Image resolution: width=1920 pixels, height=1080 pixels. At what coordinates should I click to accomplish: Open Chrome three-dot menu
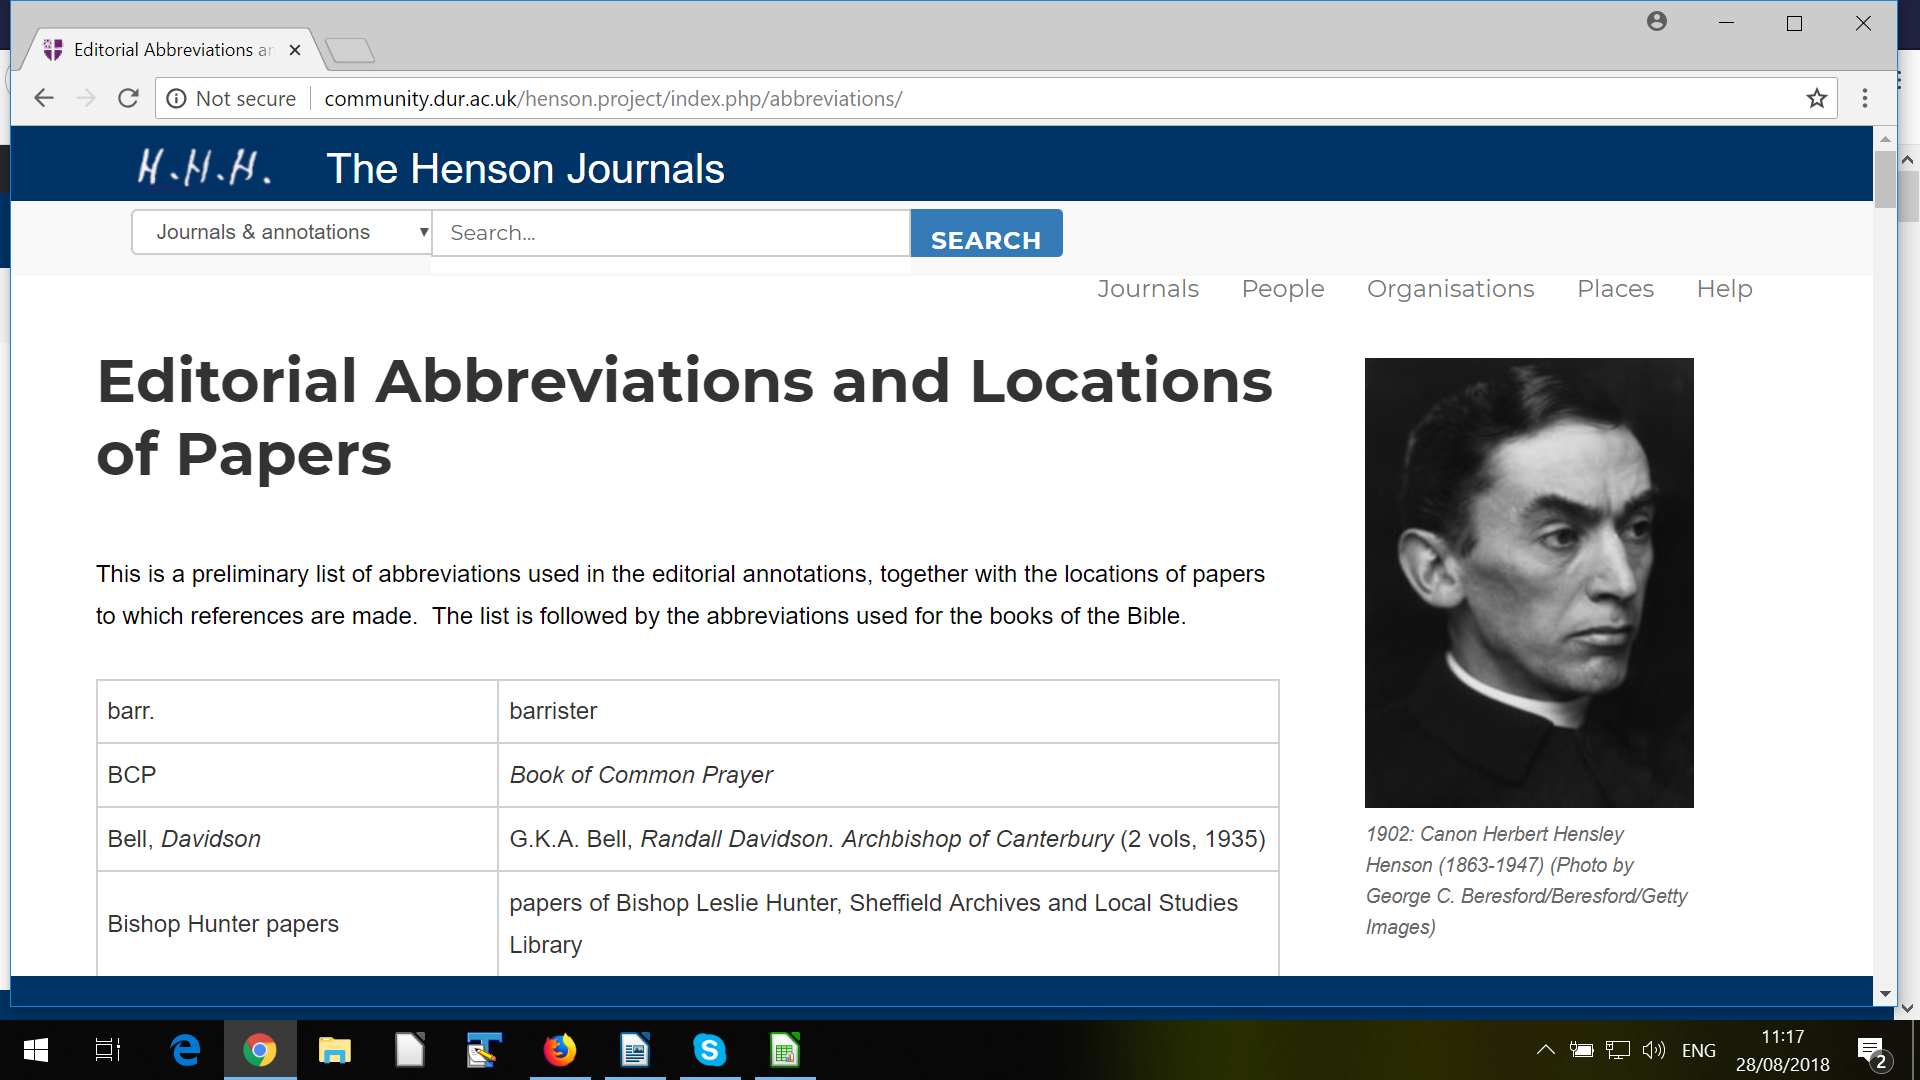1864,98
